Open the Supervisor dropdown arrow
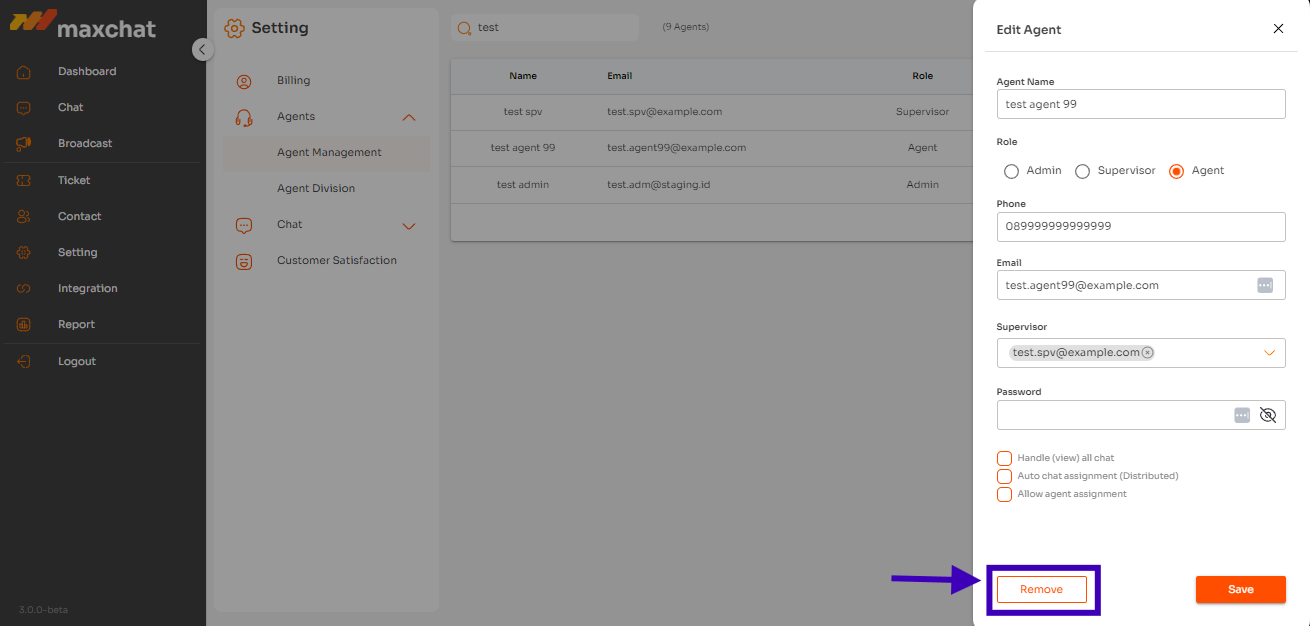This screenshot has width=1310, height=626. [x=1270, y=353]
